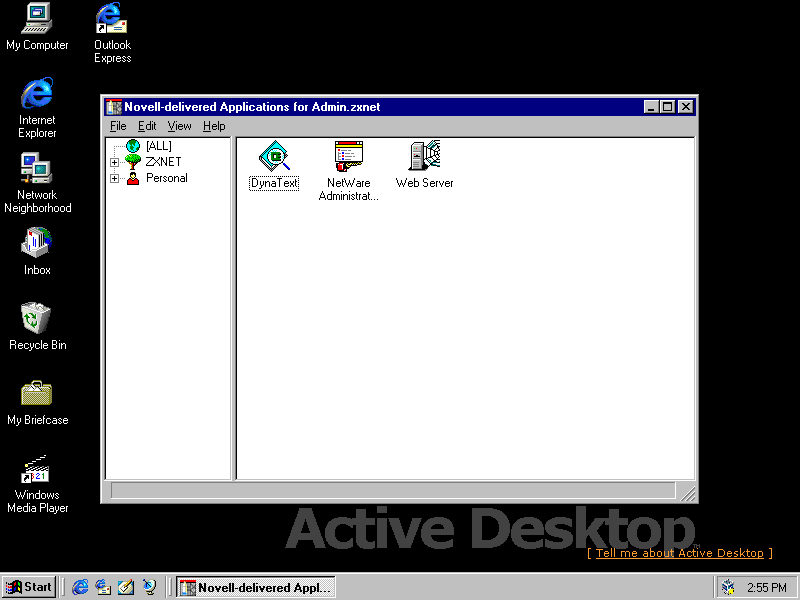800x600 pixels.
Task: Click the system tray icon beside clock
Action: point(729,587)
